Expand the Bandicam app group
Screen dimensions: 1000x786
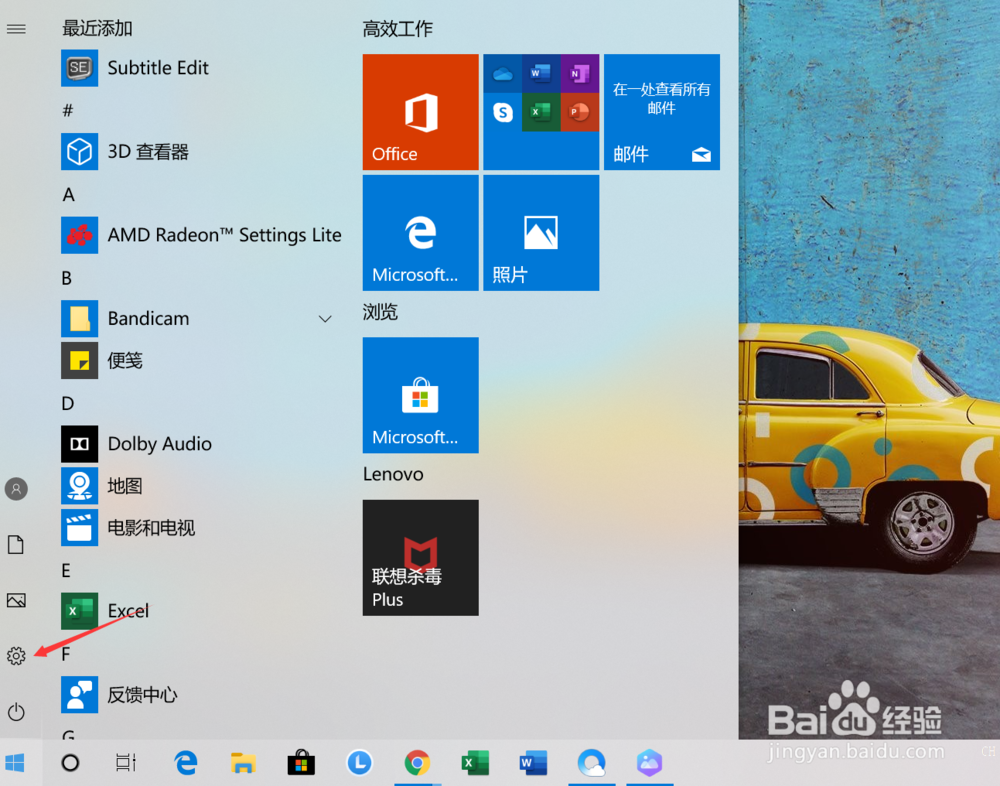325,318
